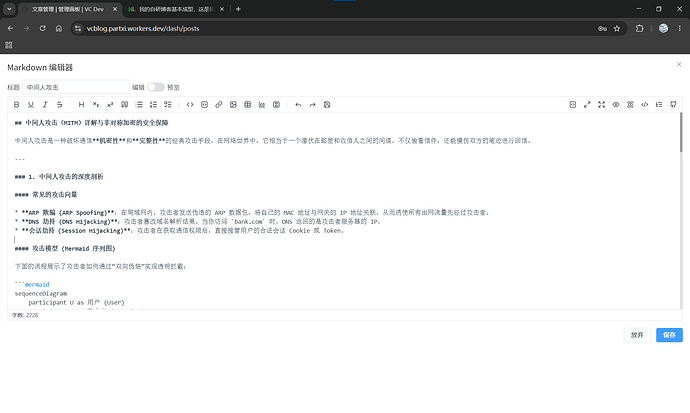690x413 pixels.
Task: Open the Mermaid chart dropdown
Action: point(262,105)
